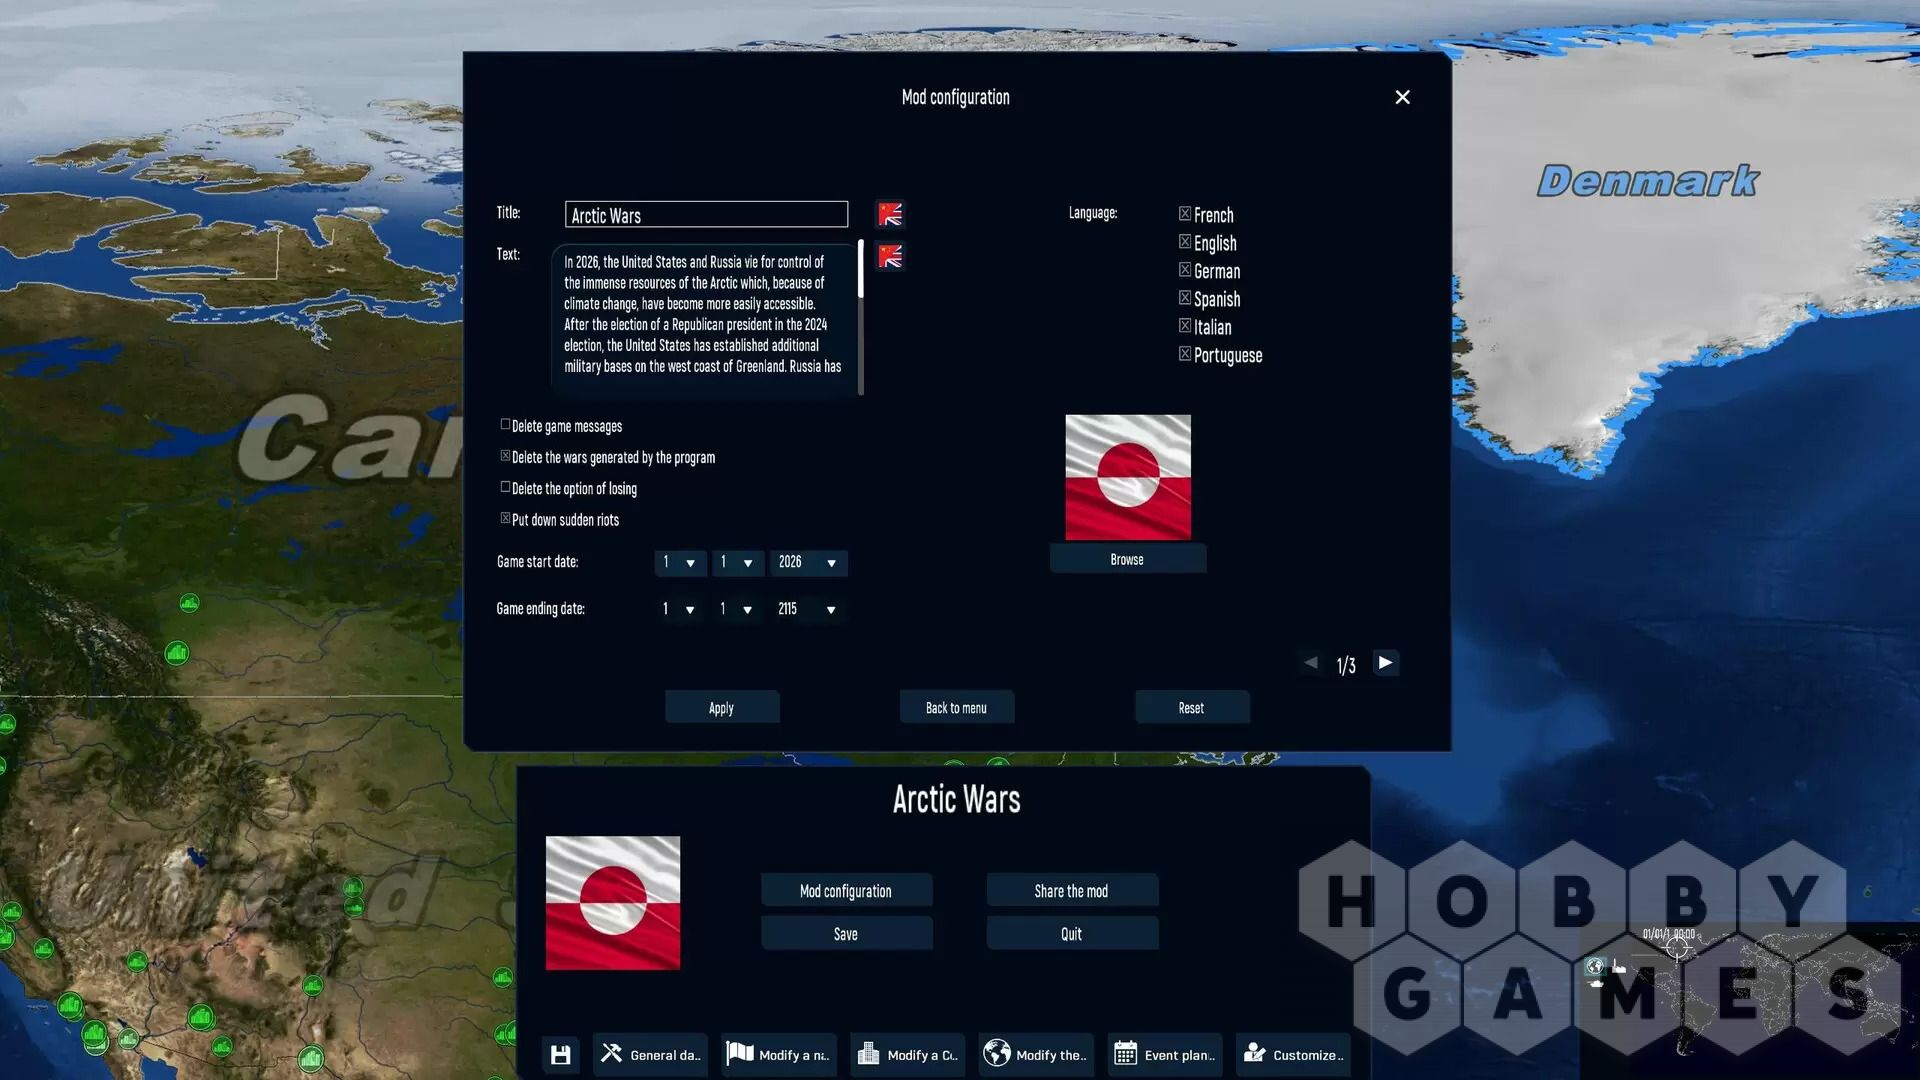Screen dimensions: 1920x1080
Task: Select tank icon on minimap
Action: [x=1596, y=984]
